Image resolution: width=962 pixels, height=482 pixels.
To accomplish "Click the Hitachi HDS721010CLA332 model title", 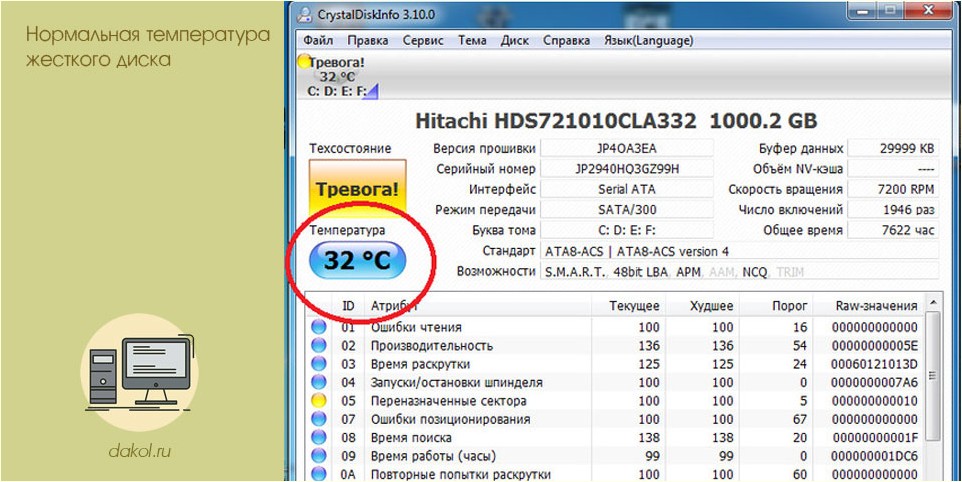I will pyautogui.click(x=556, y=121).
